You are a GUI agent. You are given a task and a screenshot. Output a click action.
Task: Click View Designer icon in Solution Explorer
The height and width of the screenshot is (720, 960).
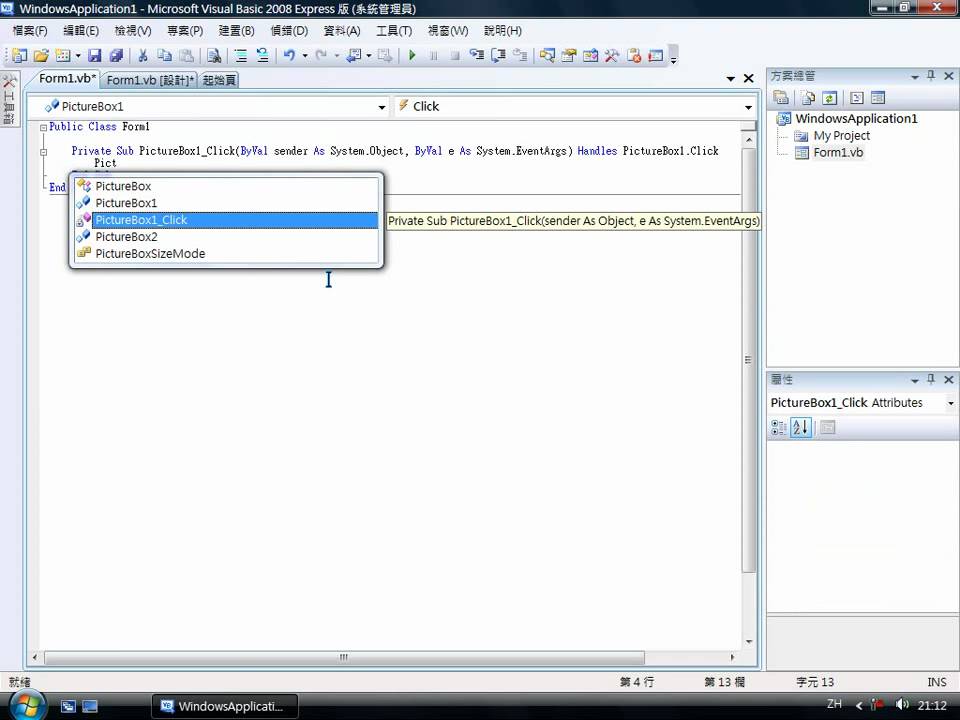point(878,97)
